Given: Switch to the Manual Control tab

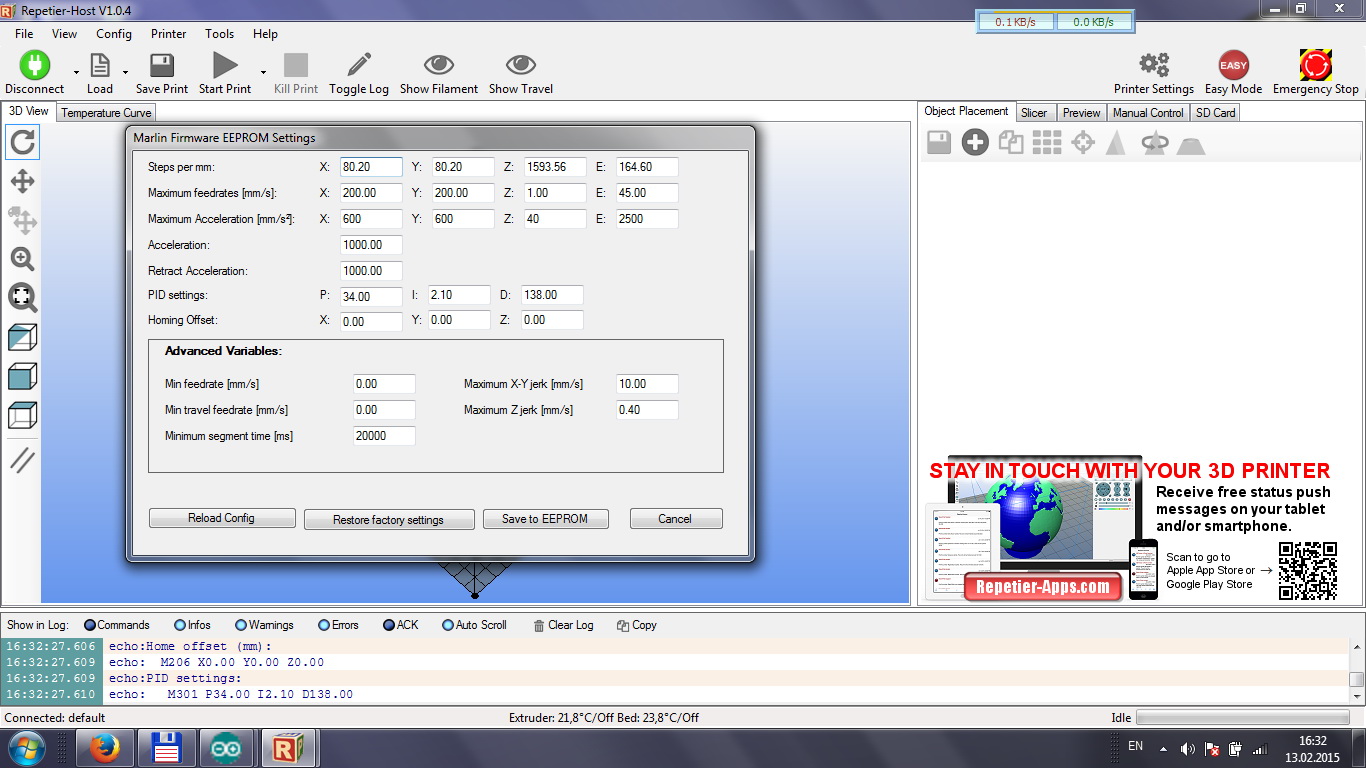Looking at the screenshot, I should pos(1148,113).
